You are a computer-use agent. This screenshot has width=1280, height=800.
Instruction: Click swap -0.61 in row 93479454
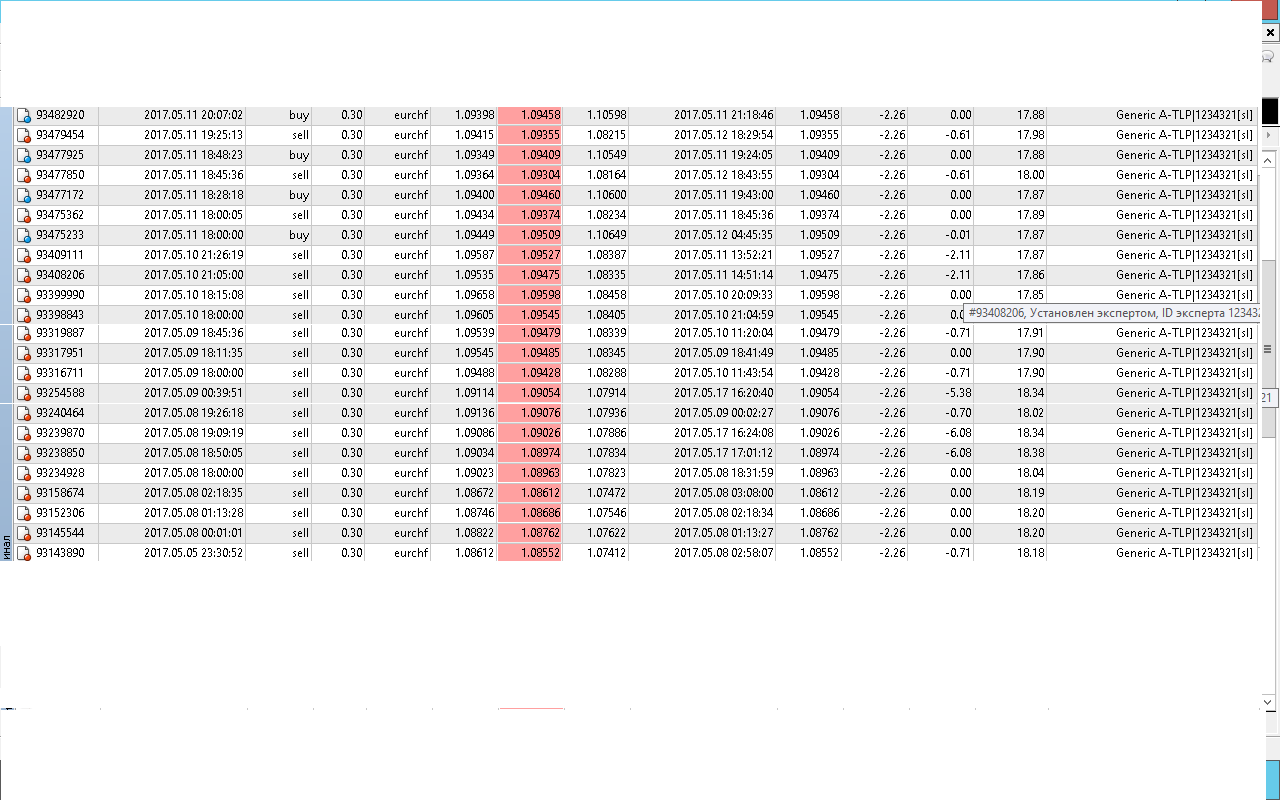(957, 135)
